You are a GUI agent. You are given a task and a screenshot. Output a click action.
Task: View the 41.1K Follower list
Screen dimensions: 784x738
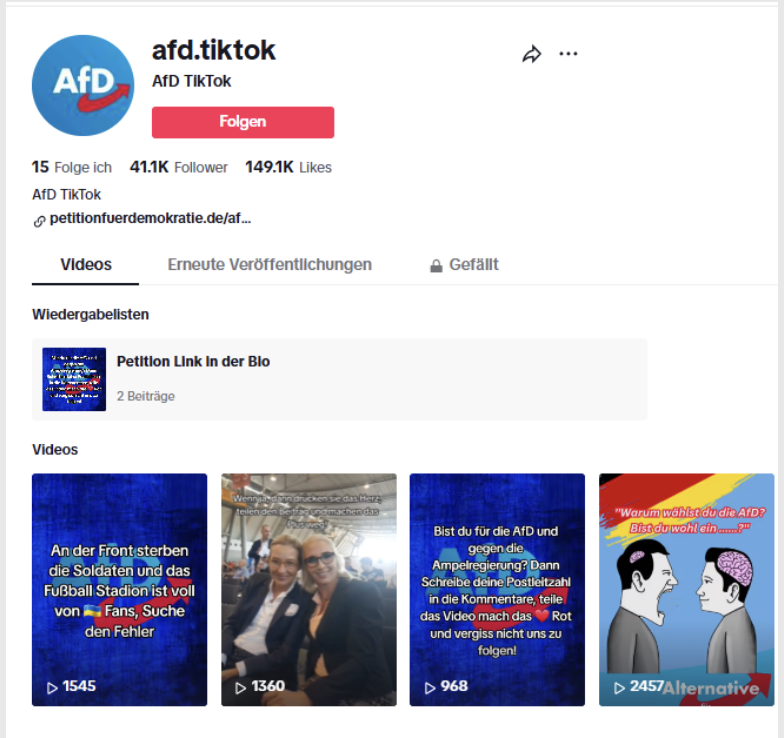[x=178, y=167]
